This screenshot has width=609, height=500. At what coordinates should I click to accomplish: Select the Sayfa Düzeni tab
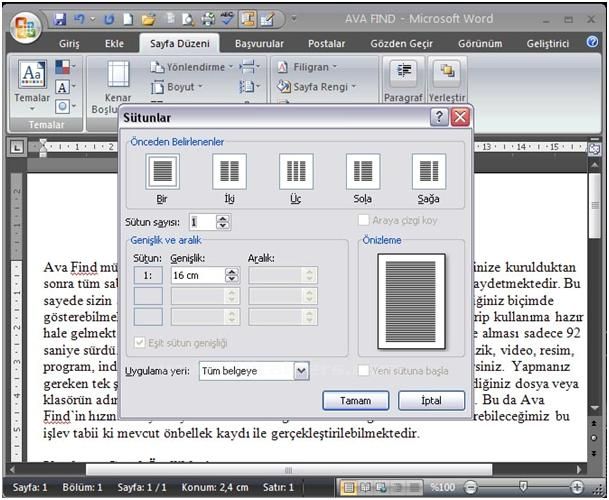click(x=179, y=44)
